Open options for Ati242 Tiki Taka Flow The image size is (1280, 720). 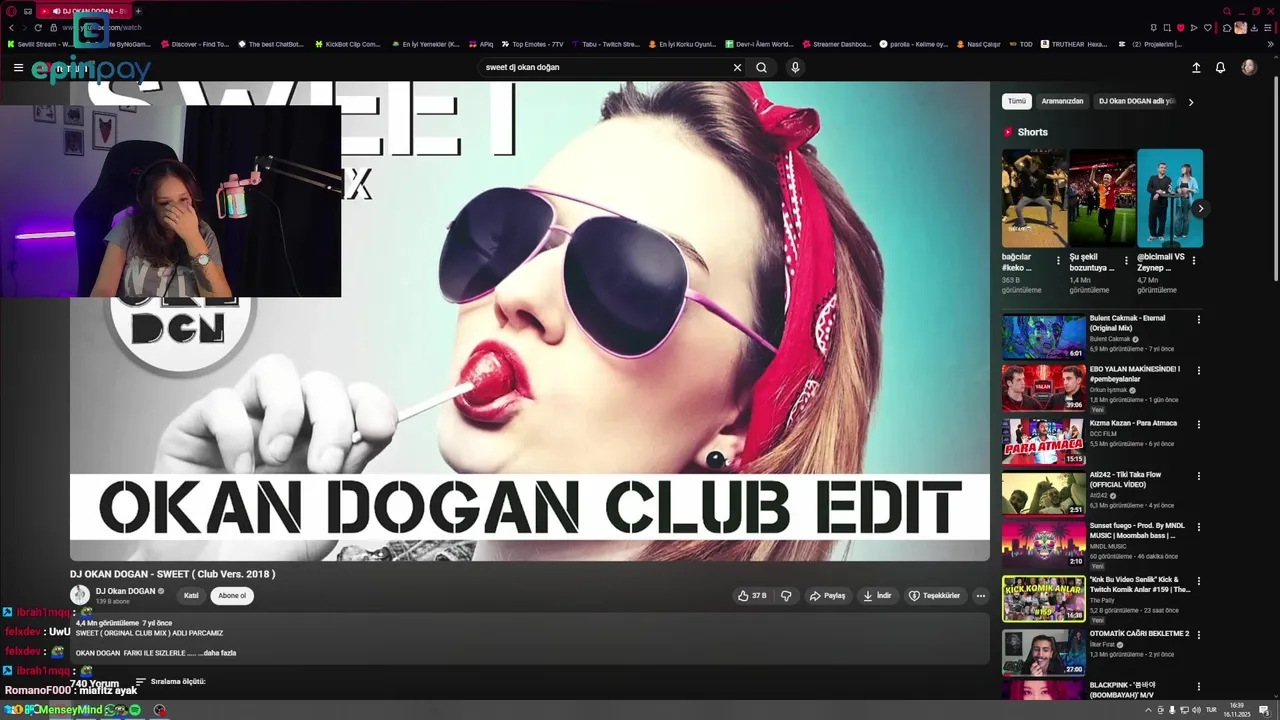pyautogui.click(x=1199, y=476)
